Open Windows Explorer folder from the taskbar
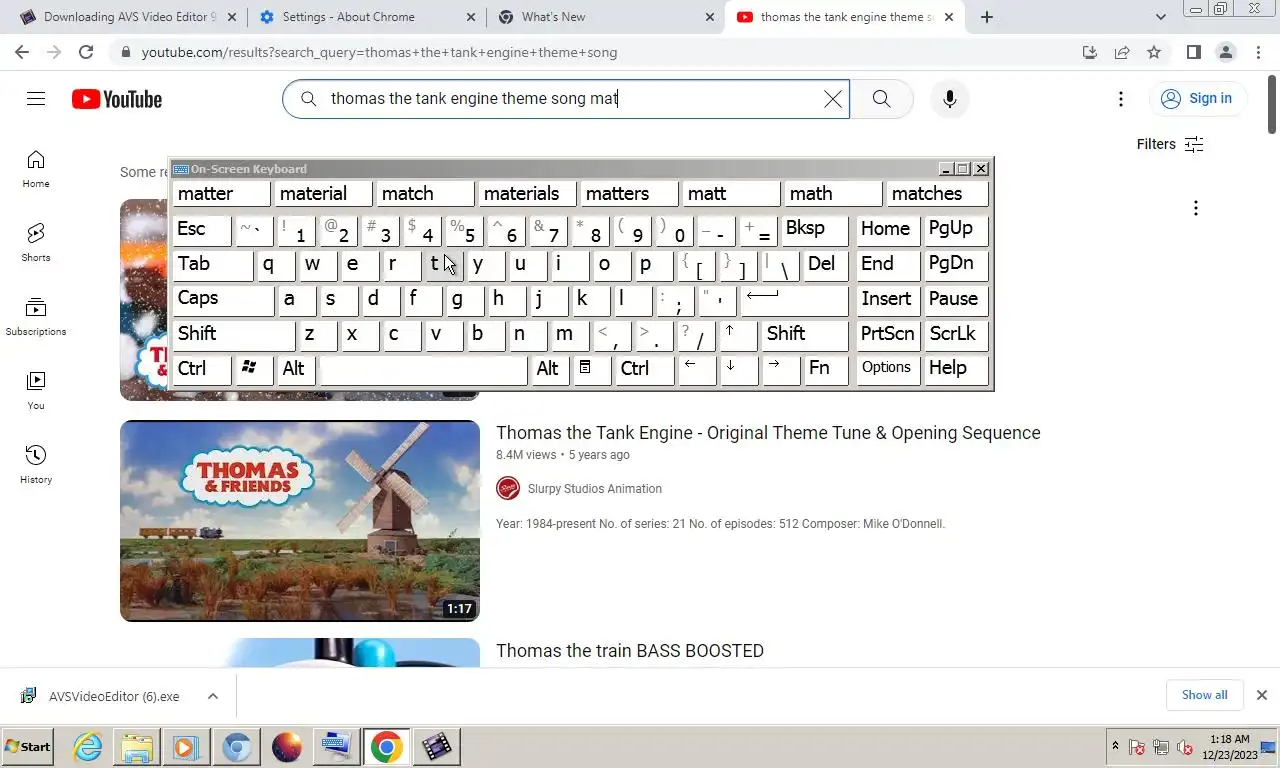Viewport: 1280px width, 768px height. tap(137, 747)
